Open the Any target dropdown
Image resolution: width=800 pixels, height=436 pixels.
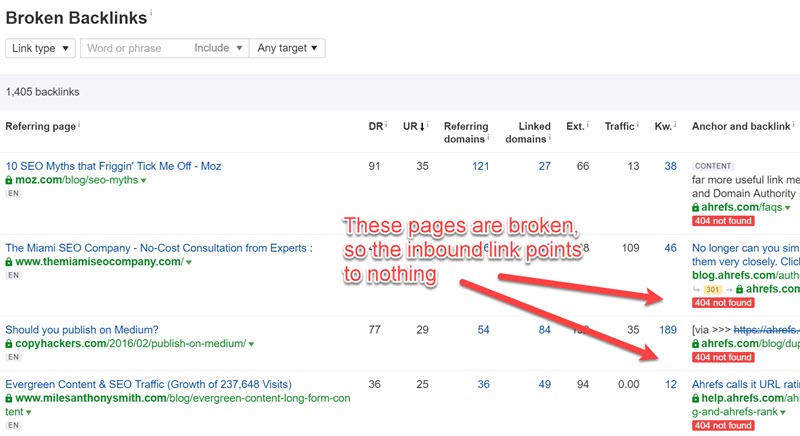click(287, 48)
